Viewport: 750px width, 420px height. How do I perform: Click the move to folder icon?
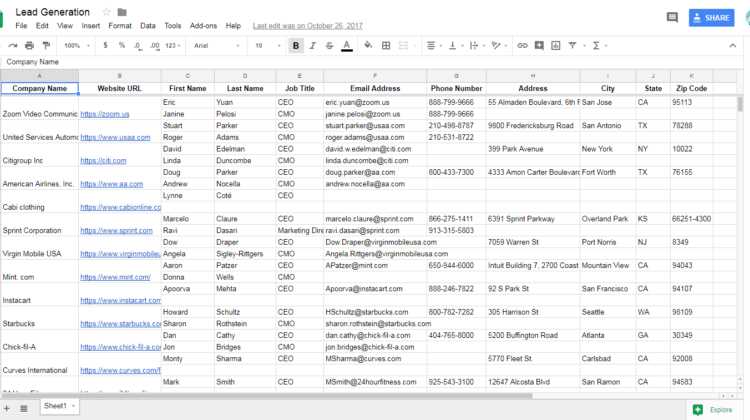point(122,12)
